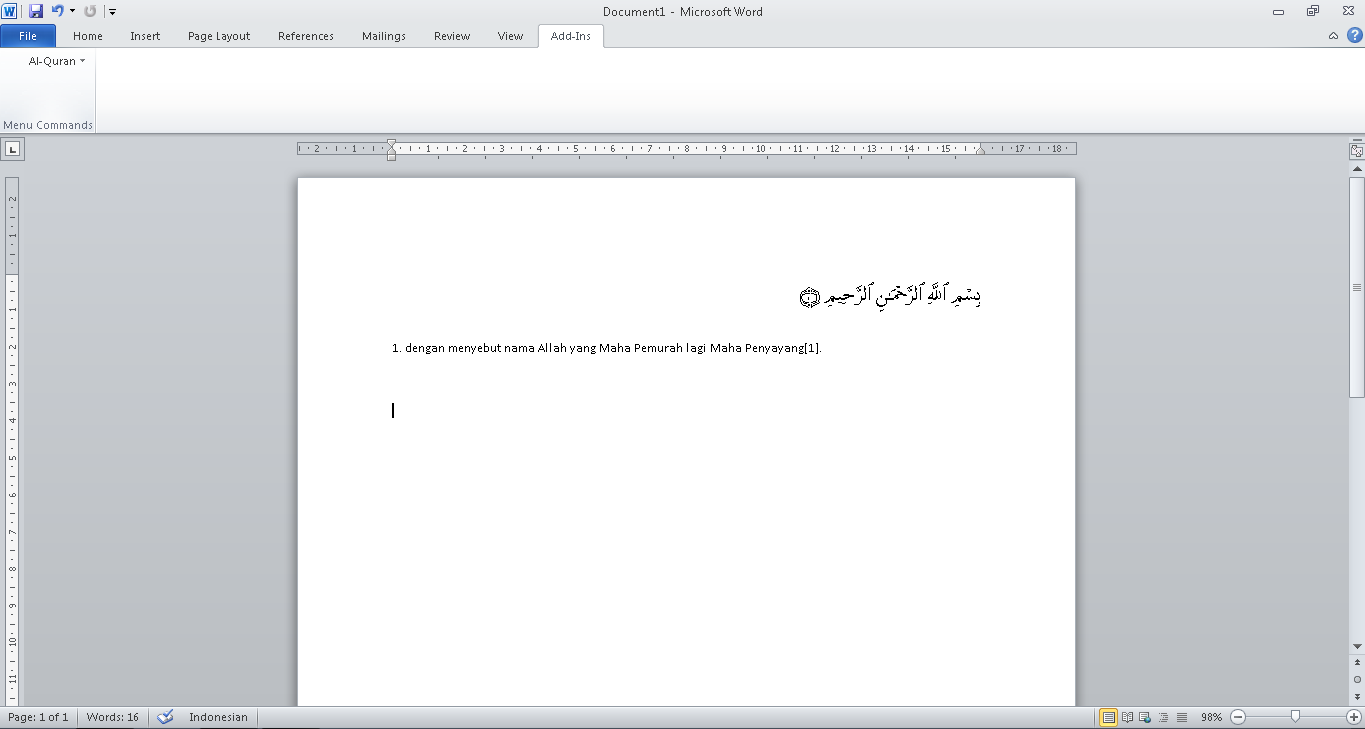
Task: Click the 'Page: 1 of 1' status indicator
Action: tap(38, 717)
